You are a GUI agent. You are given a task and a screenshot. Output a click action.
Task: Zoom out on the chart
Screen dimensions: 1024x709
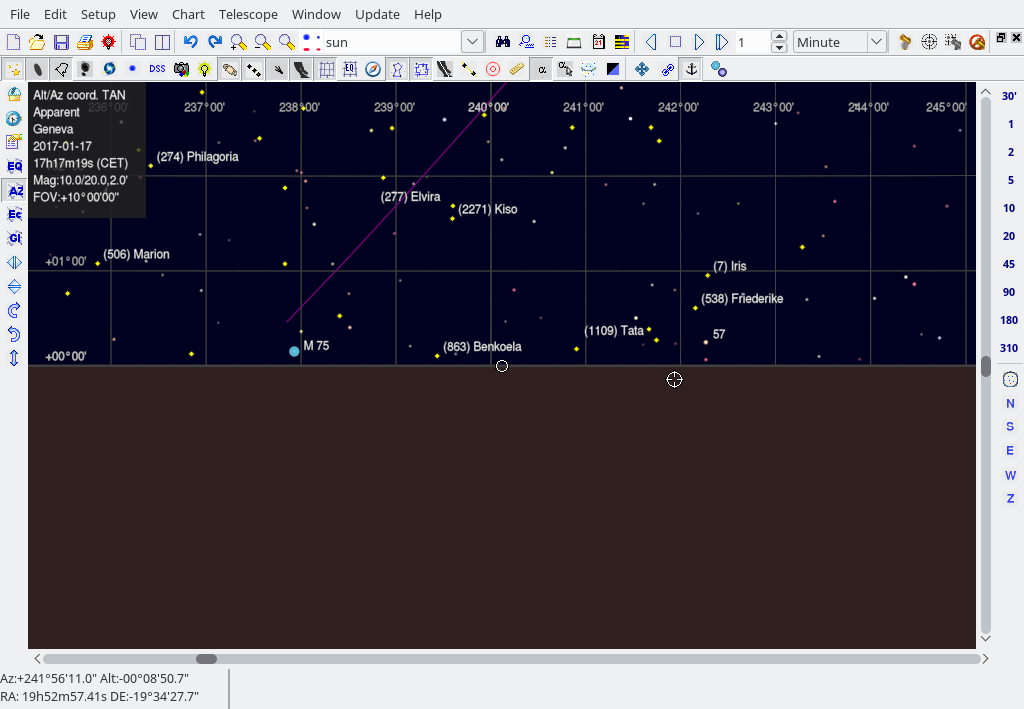coord(263,42)
